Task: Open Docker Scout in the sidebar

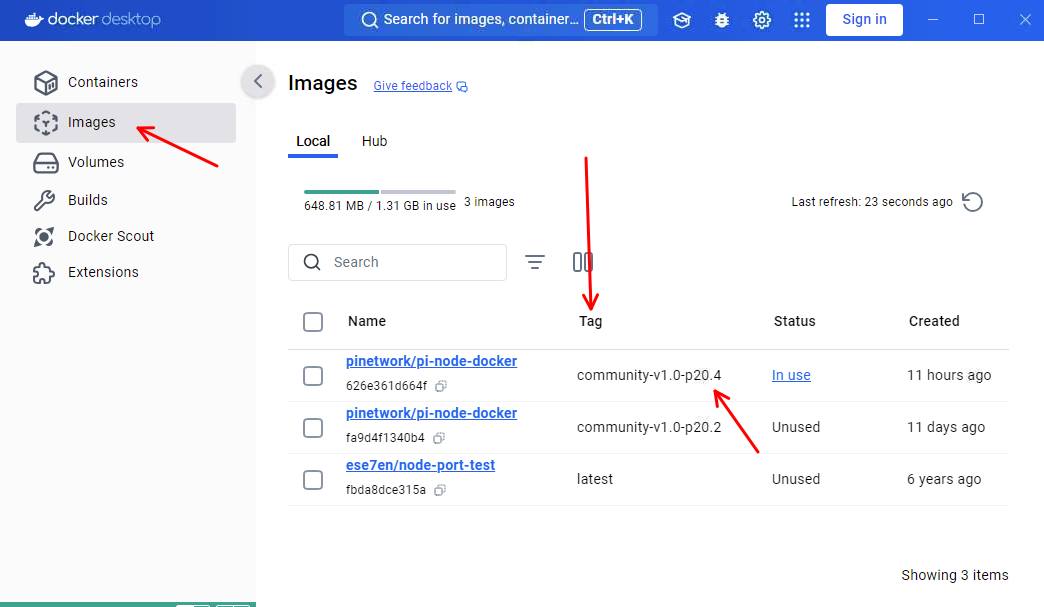Action: click(x=110, y=236)
